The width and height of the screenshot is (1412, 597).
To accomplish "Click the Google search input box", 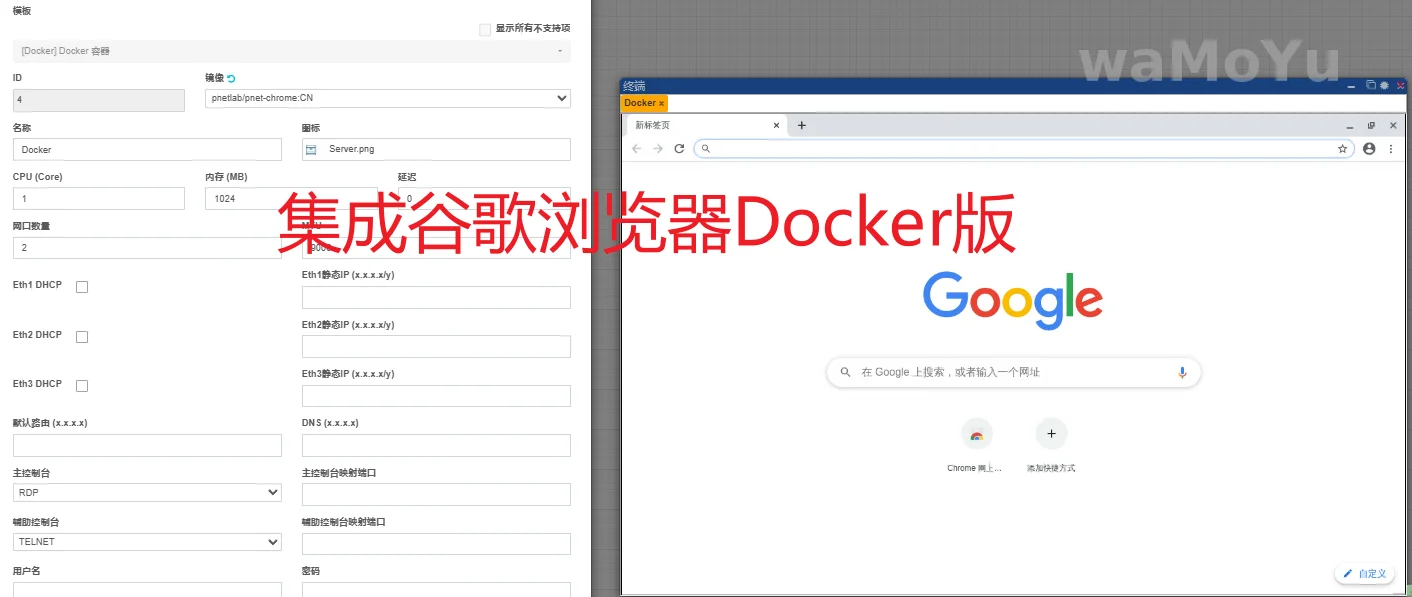I will [x=1010, y=372].
